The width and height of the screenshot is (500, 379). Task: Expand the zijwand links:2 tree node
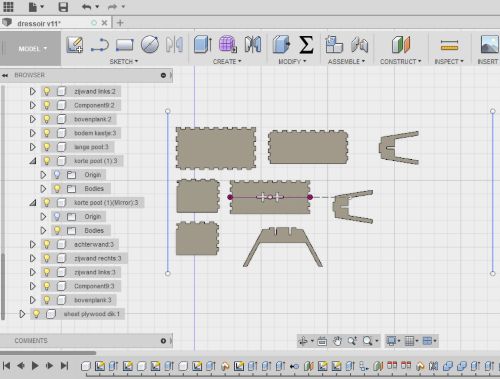(32, 91)
